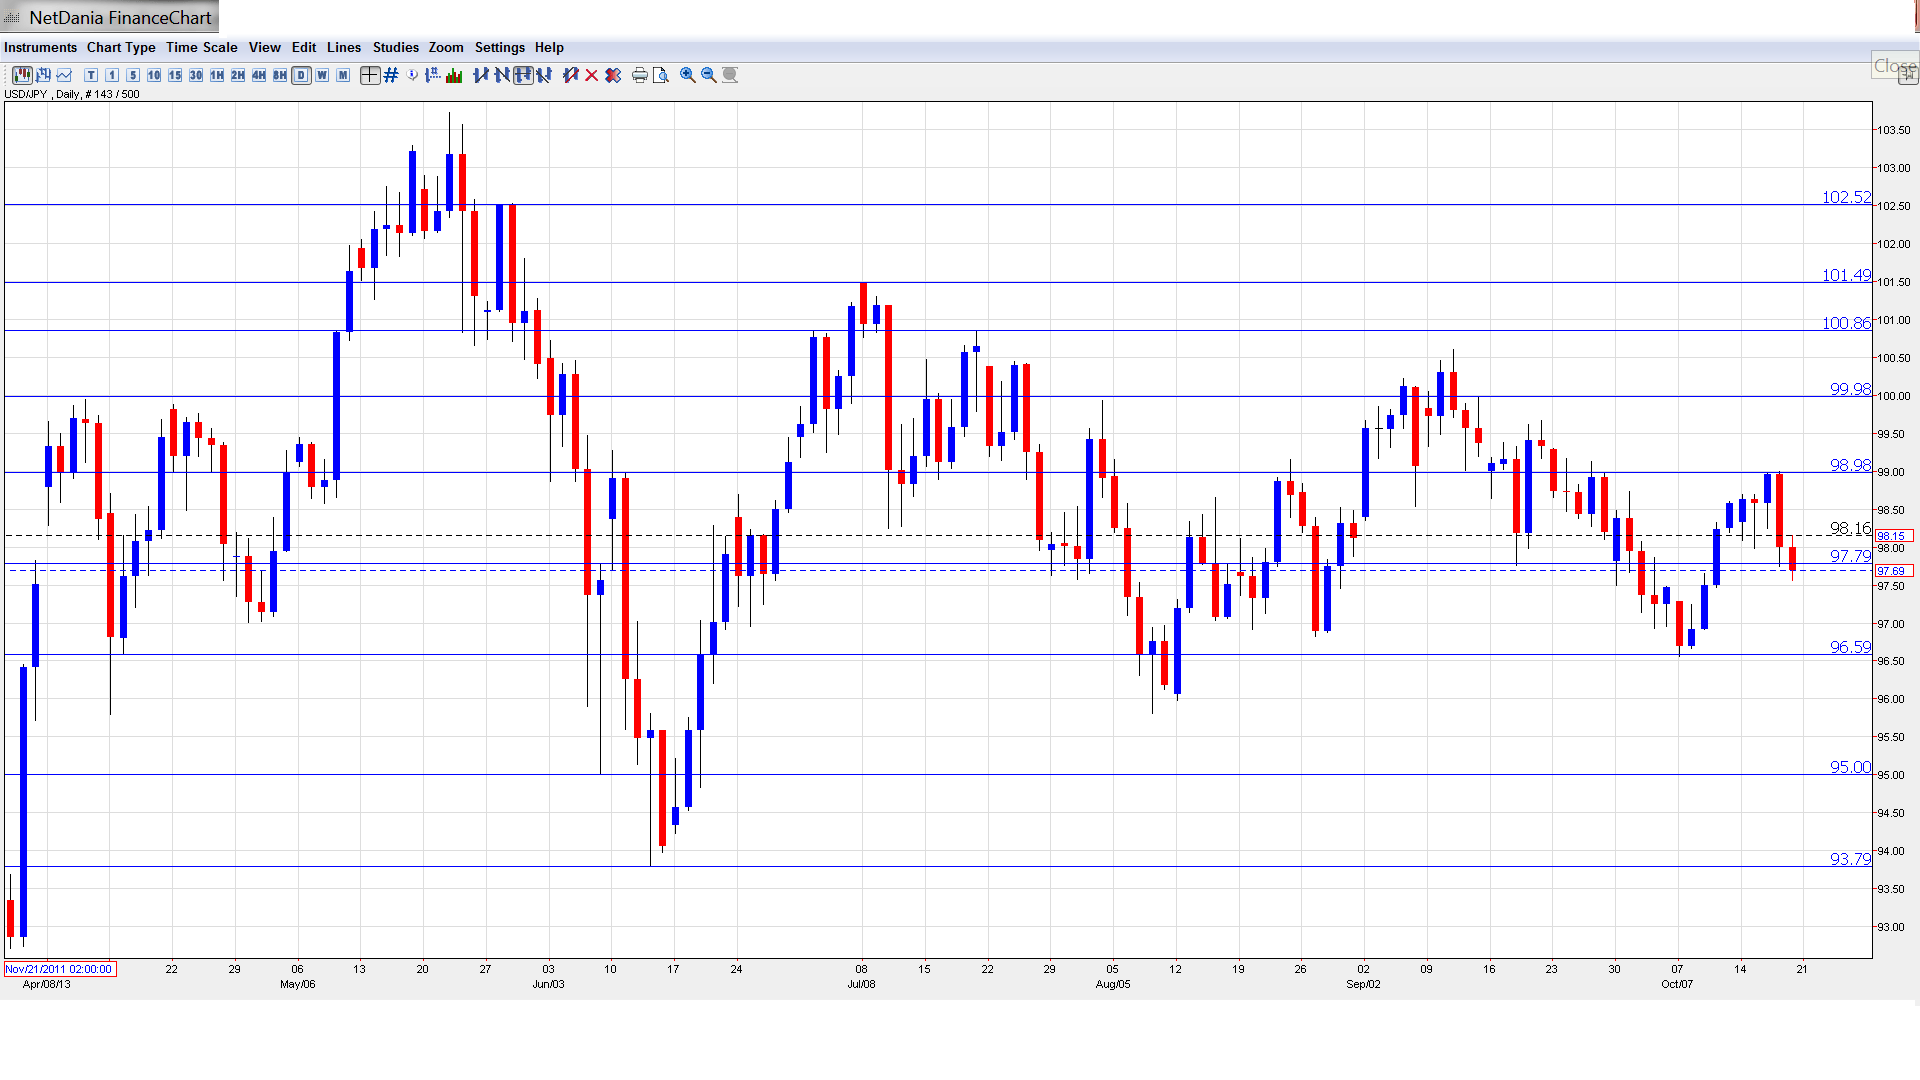Click the 99.98 horizontal line label
Screen dimensions: 1920x1080
click(x=1850, y=389)
